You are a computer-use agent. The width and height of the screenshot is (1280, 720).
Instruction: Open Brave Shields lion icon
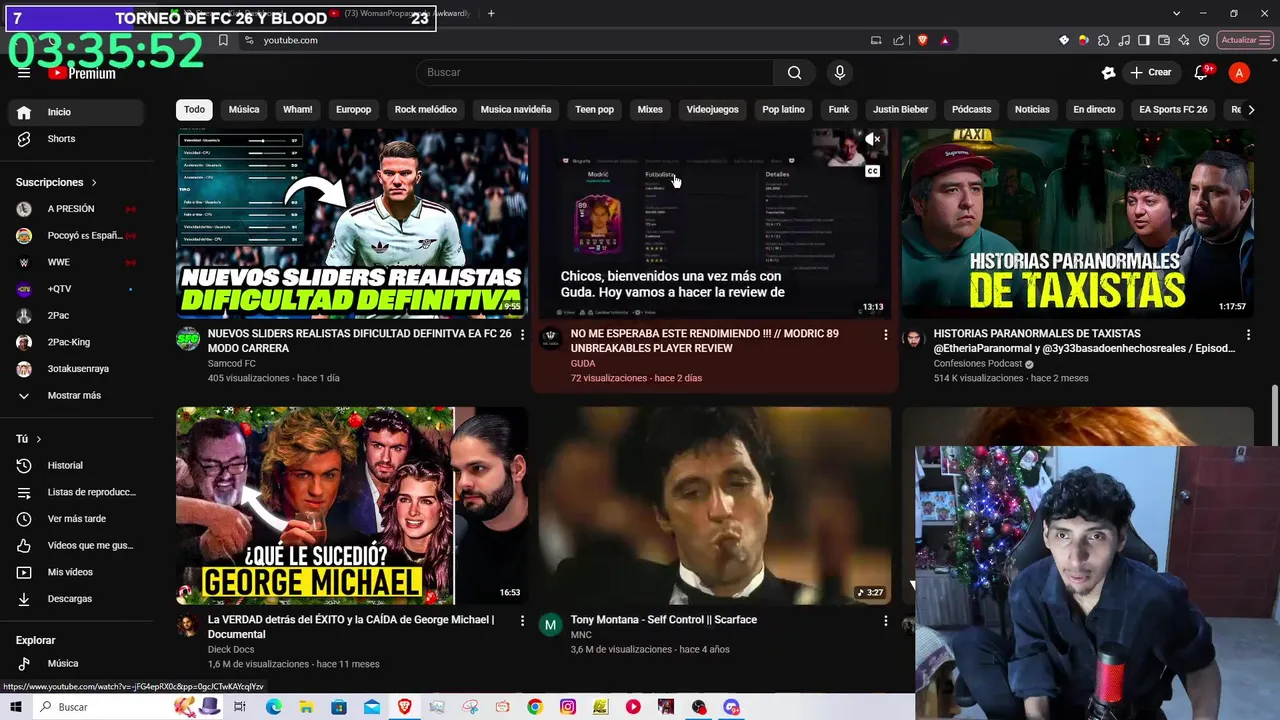tap(922, 40)
